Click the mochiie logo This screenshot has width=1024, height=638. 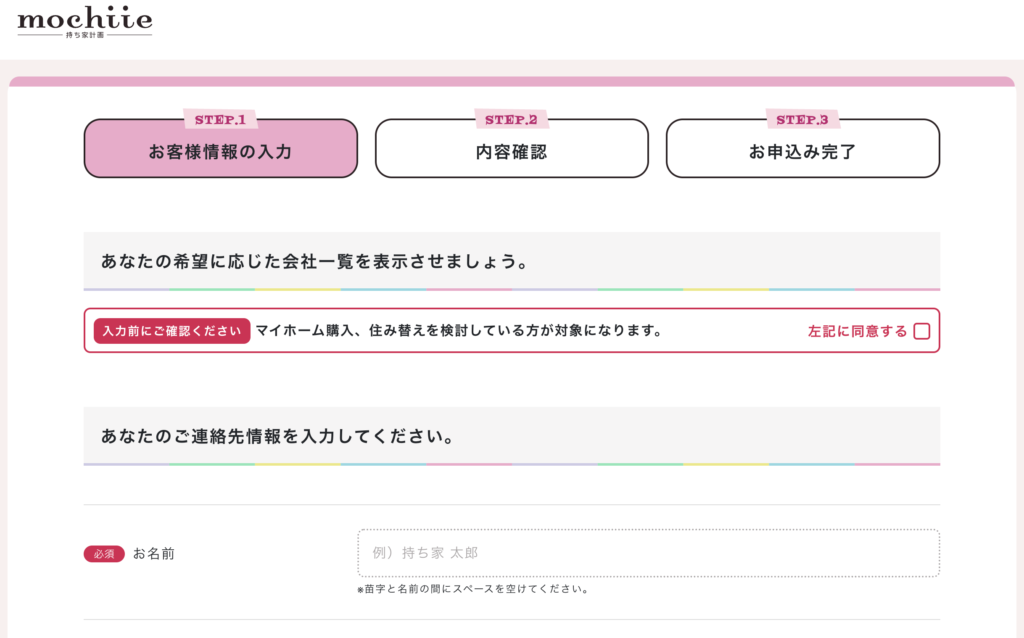tap(85, 17)
